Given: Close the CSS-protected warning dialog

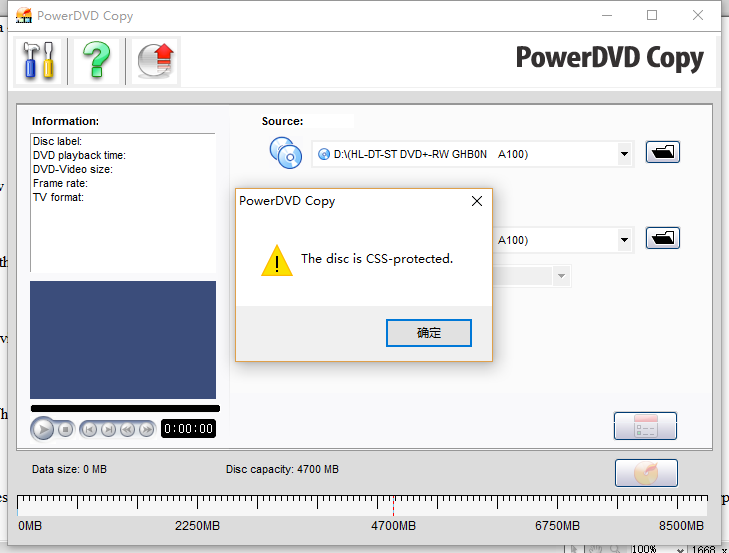Looking at the screenshot, I should pos(477,201).
